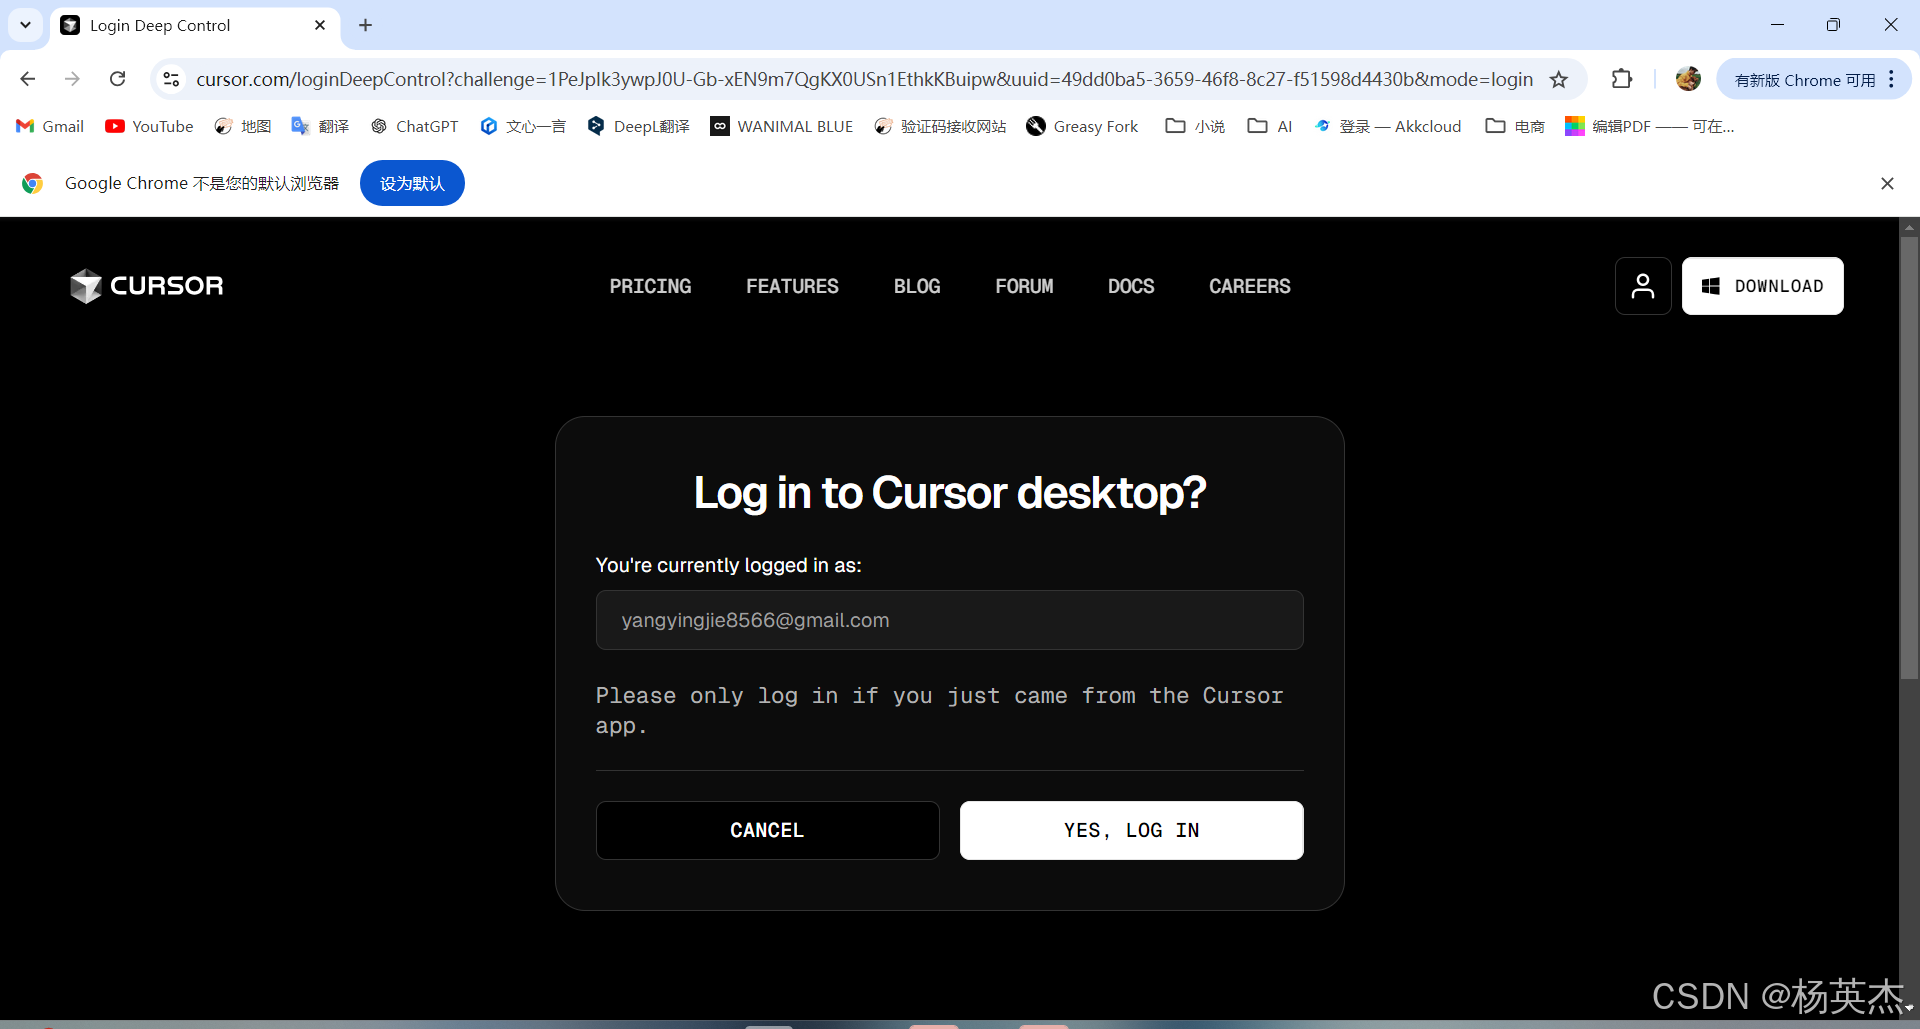Open 文心一言 bookmark
This screenshot has width=1920, height=1029.
coord(523,126)
